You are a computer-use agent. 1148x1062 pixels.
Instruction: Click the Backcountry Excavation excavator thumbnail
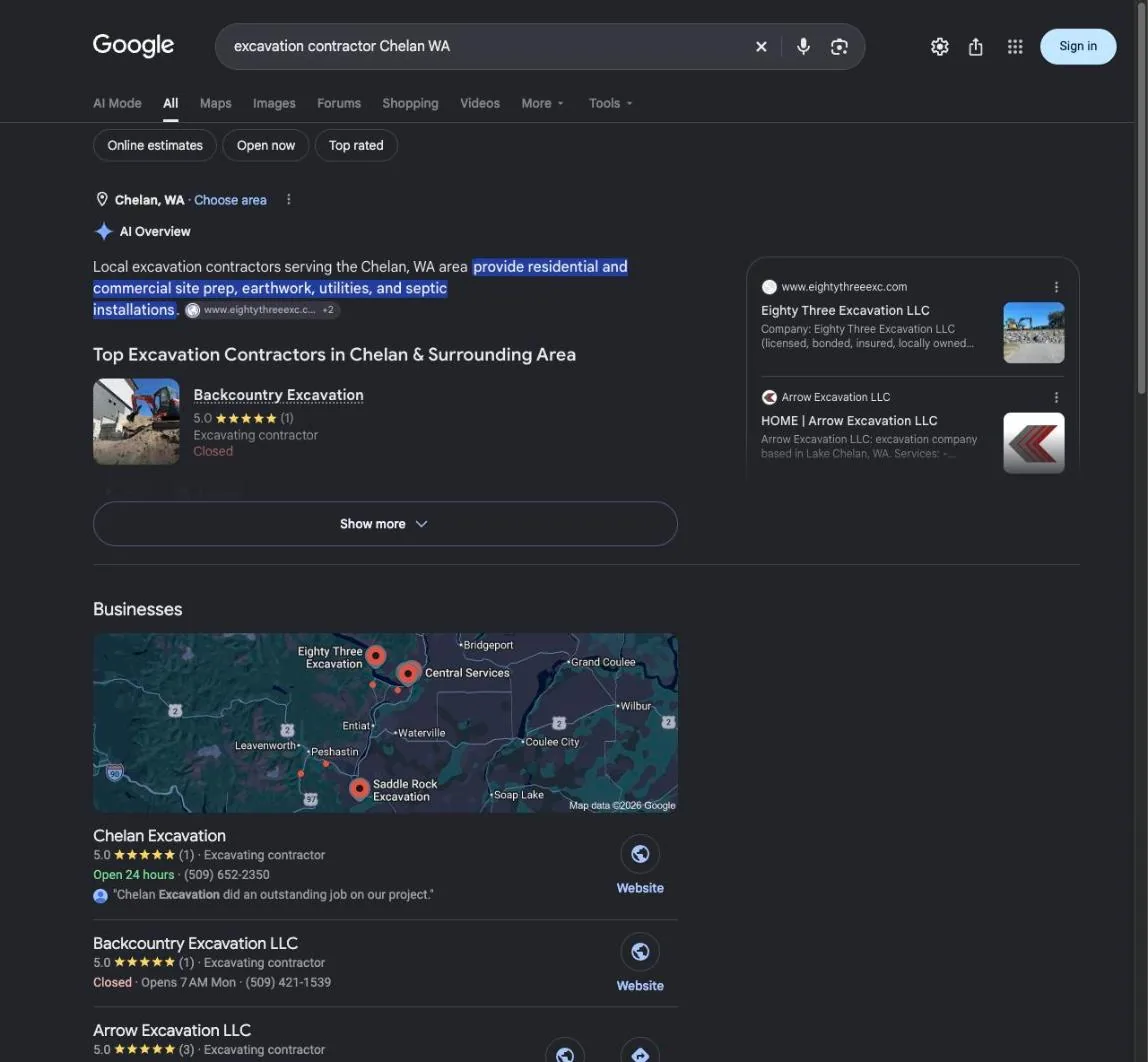(x=136, y=422)
